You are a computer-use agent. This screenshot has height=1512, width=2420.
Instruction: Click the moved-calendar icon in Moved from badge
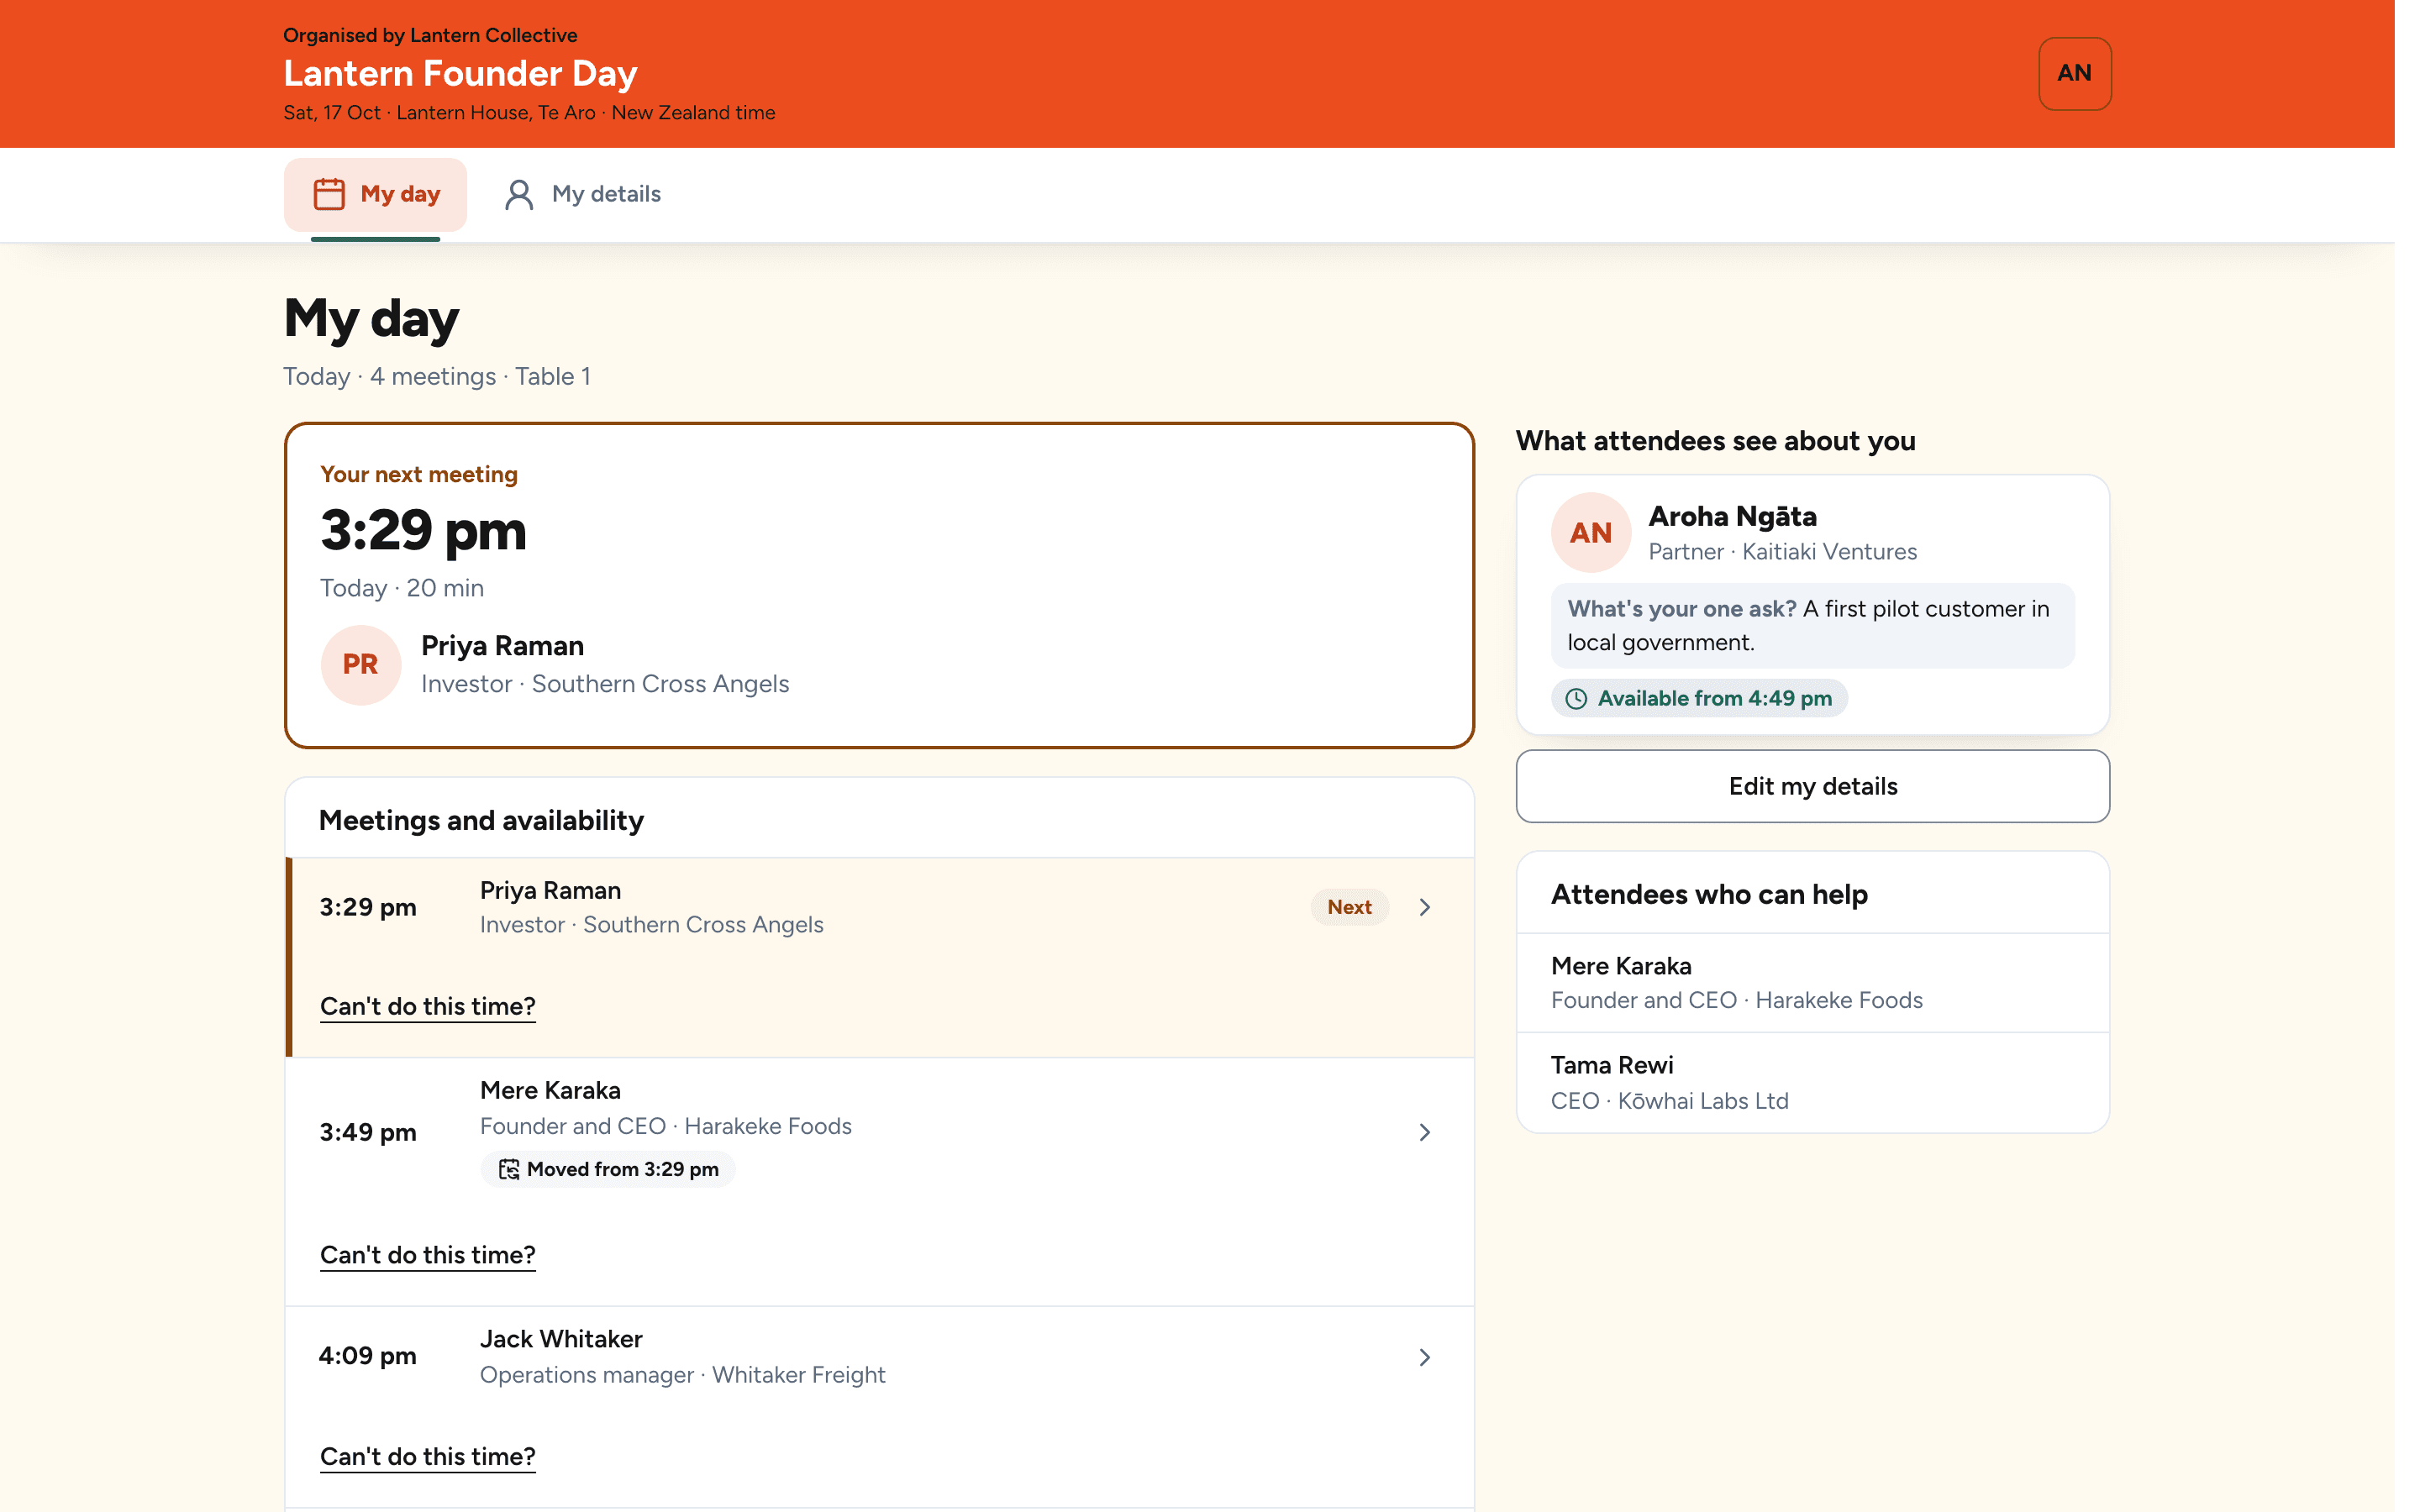(508, 1169)
